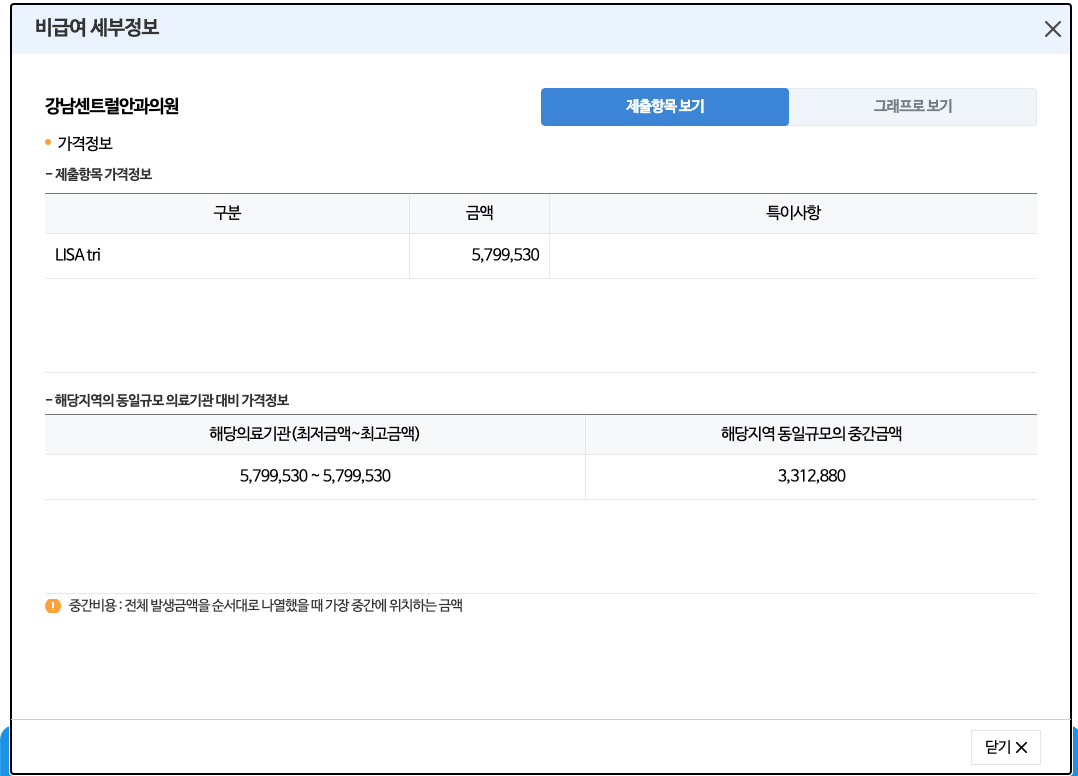Click the X icon in the dialog header

[x=1052, y=30]
